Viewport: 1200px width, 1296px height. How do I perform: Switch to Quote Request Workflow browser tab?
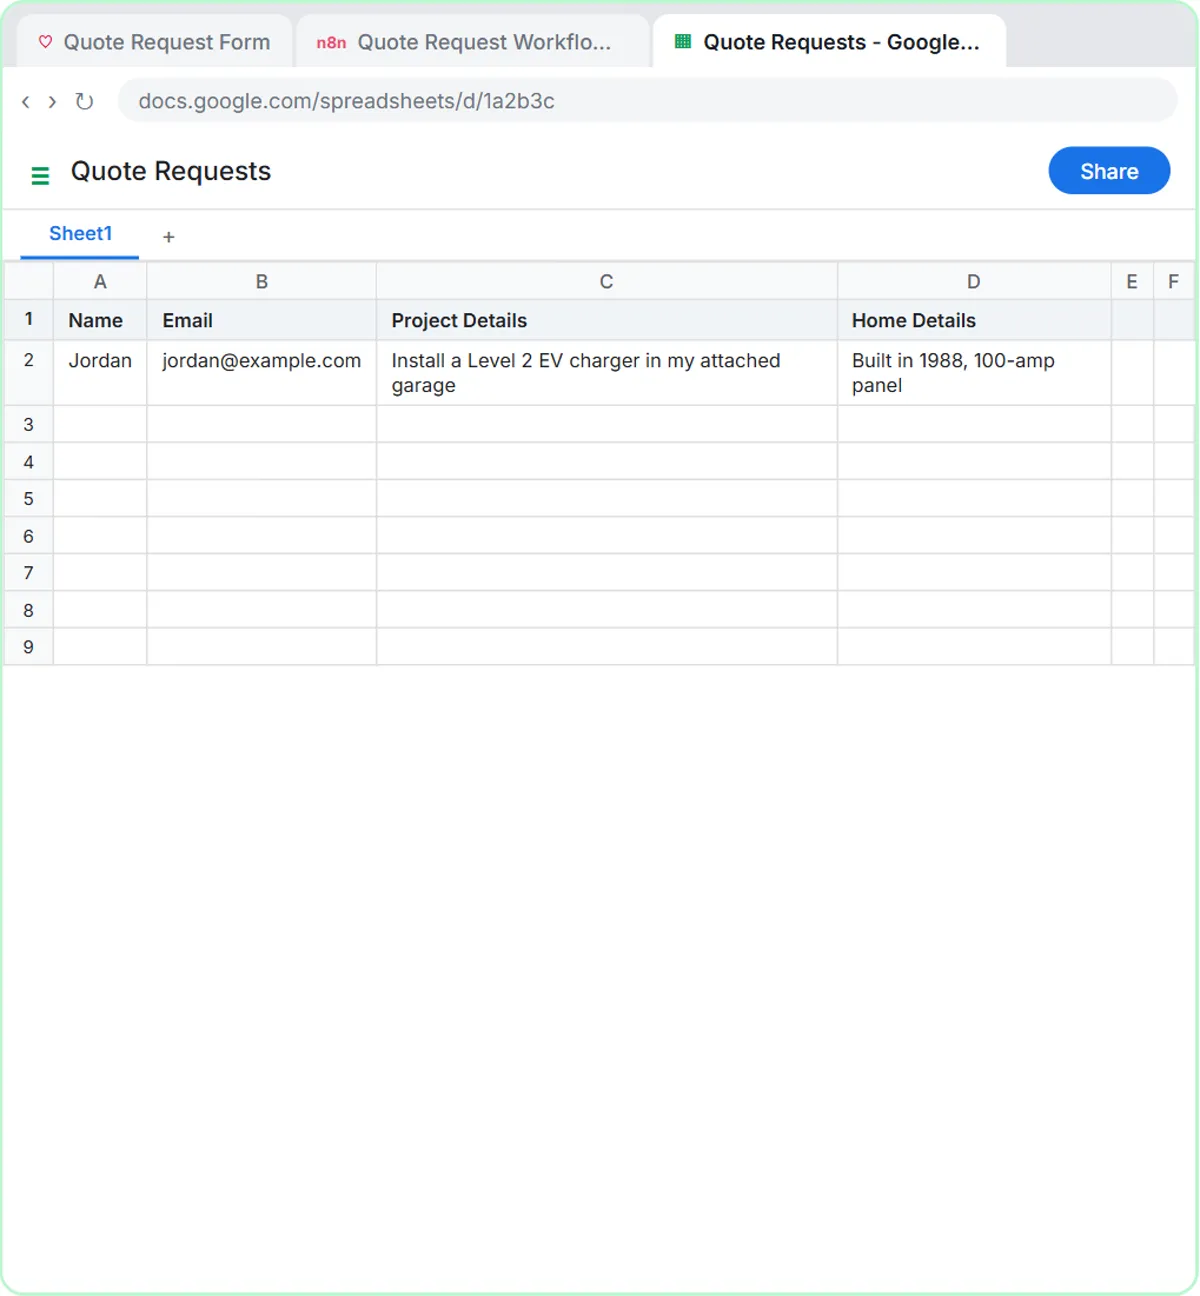click(472, 42)
